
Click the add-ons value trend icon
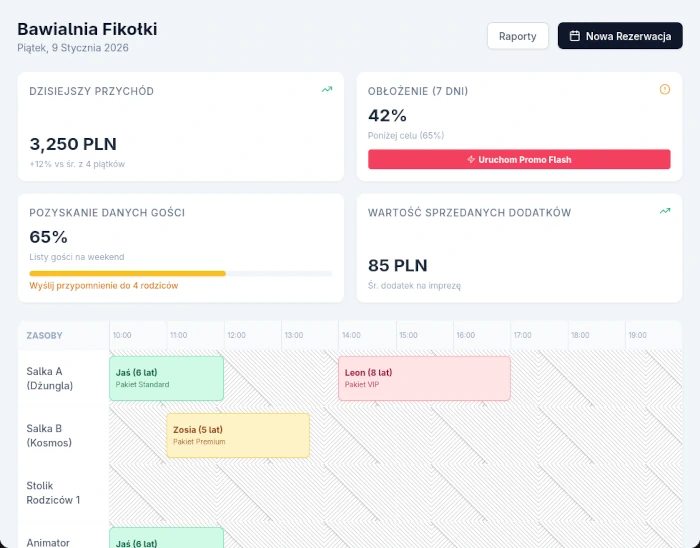pyautogui.click(x=665, y=211)
